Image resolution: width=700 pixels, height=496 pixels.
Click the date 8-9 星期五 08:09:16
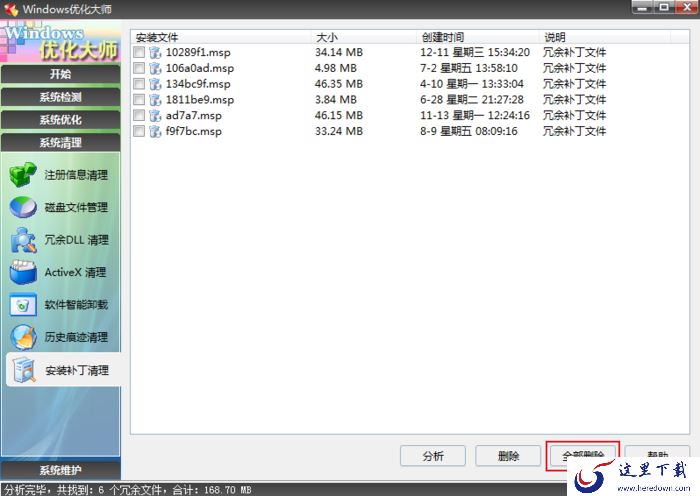point(469,131)
